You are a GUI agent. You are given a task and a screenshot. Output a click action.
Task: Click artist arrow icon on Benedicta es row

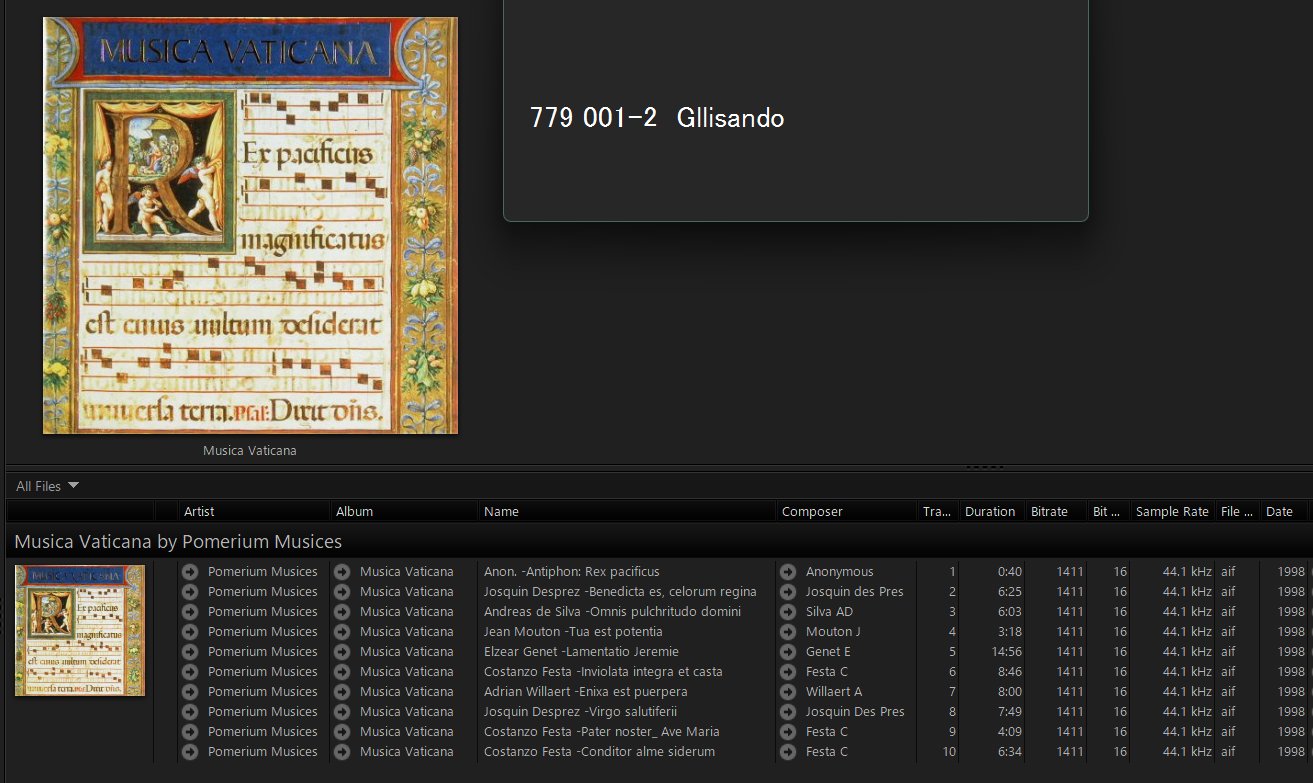190,592
